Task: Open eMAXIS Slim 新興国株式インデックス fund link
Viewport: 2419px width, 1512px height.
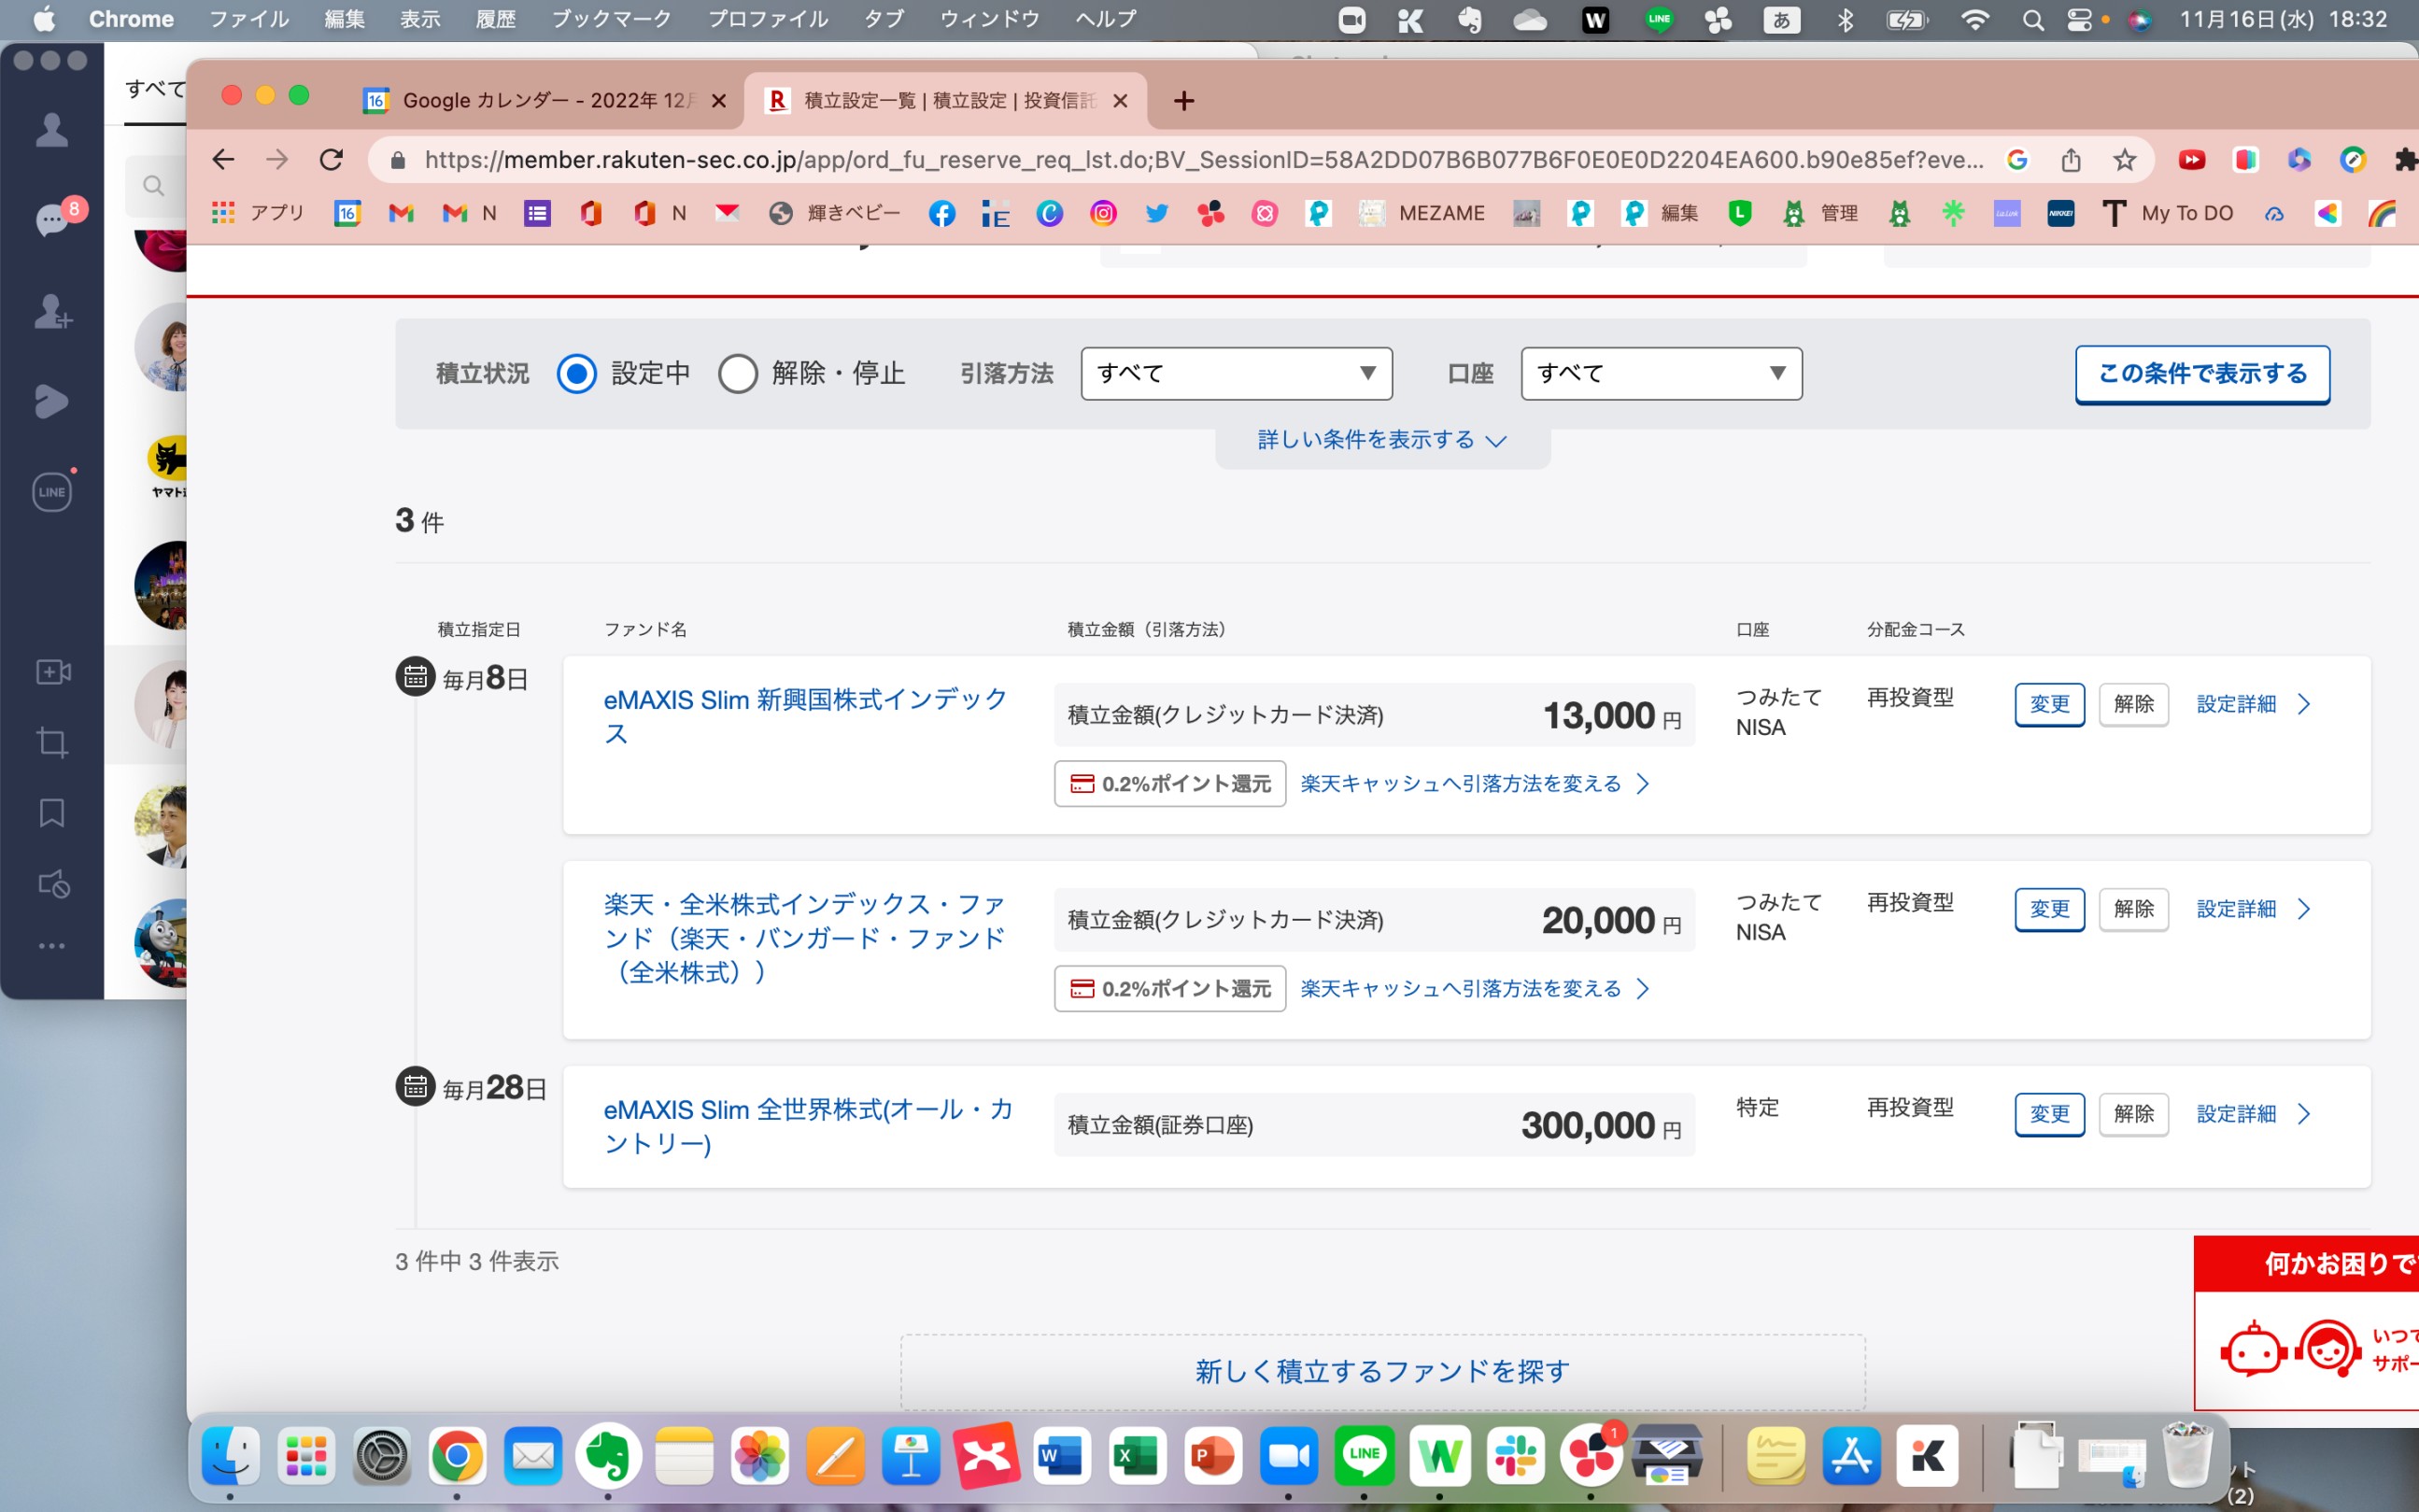Action: coord(805,716)
